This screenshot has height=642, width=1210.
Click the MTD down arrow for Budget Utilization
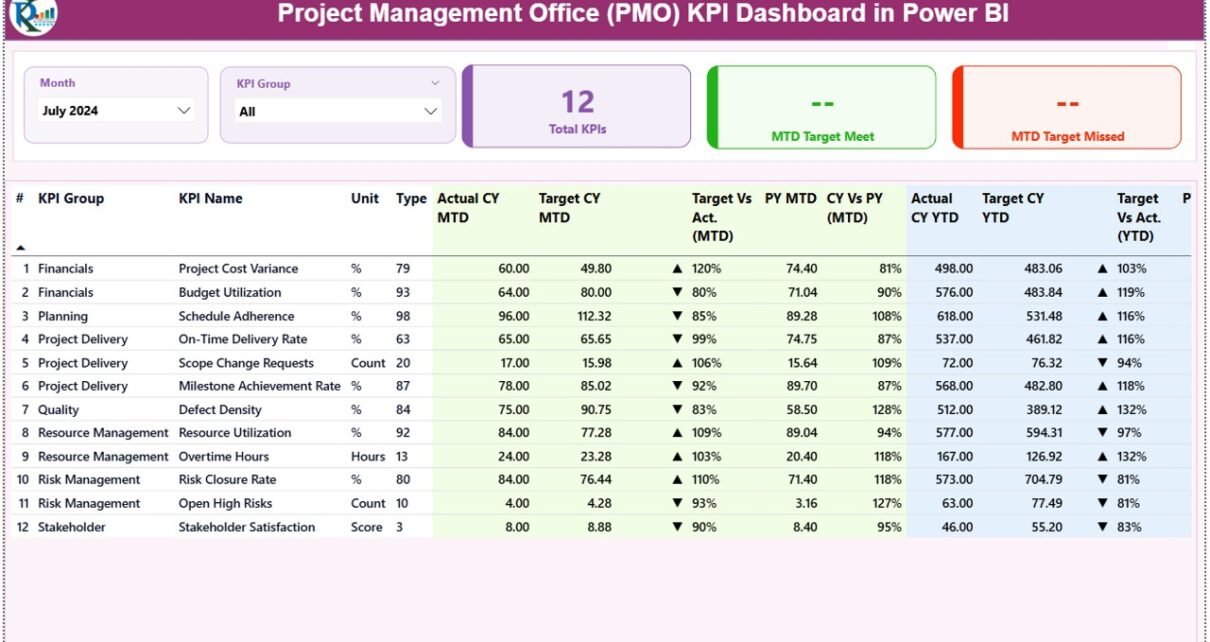tap(677, 293)
